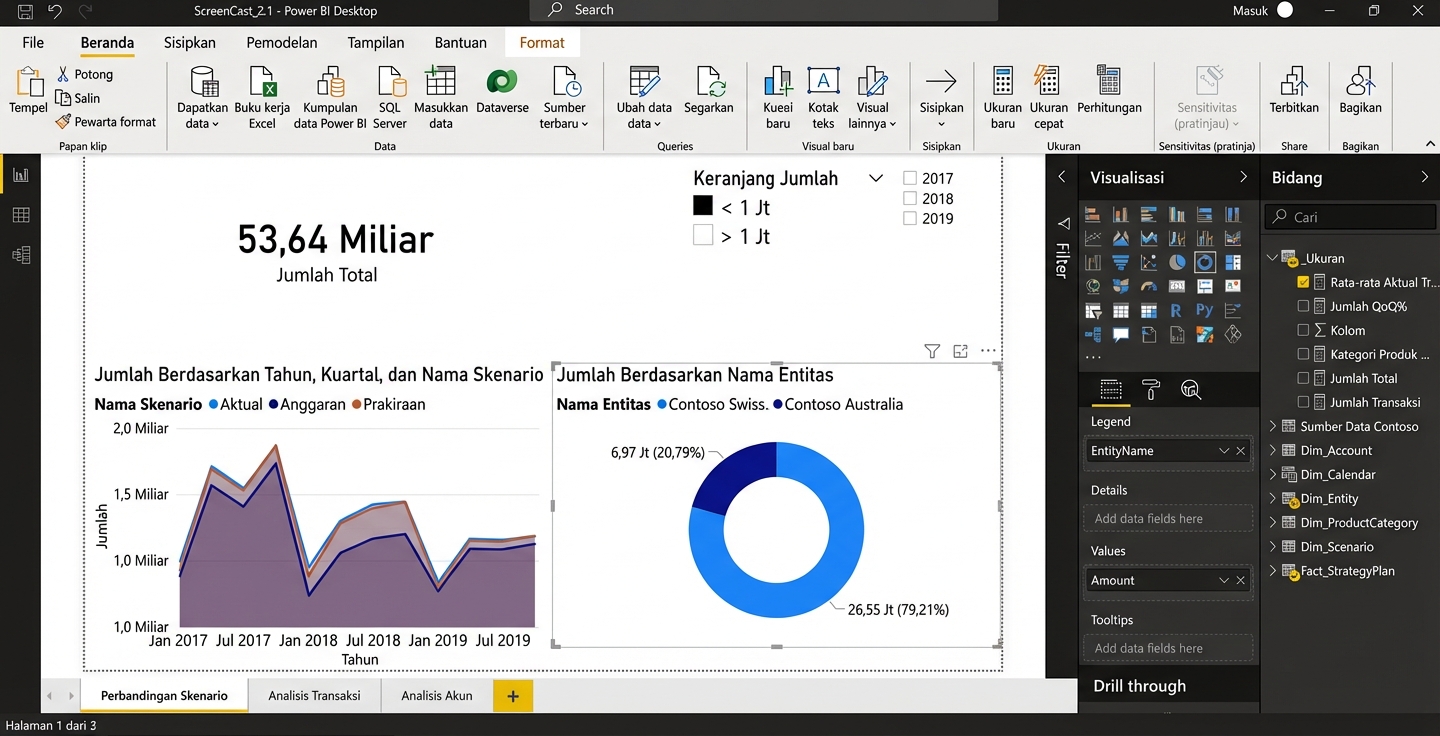Viewport: 1440px width, 736px height.
Task: Open focus mode on donut chart
Action: click(x=960, y=351)
